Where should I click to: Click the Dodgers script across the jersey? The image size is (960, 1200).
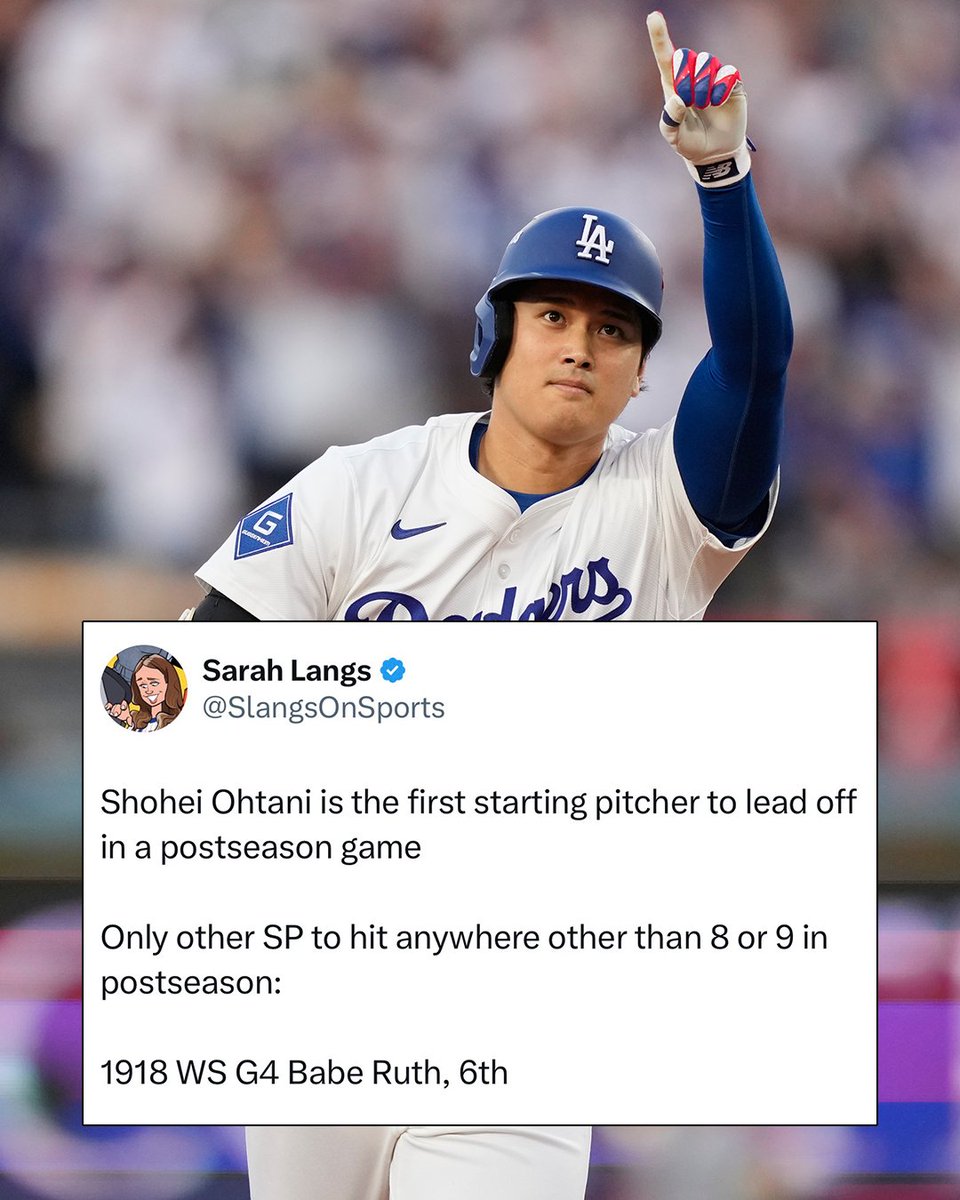[489, 597]
